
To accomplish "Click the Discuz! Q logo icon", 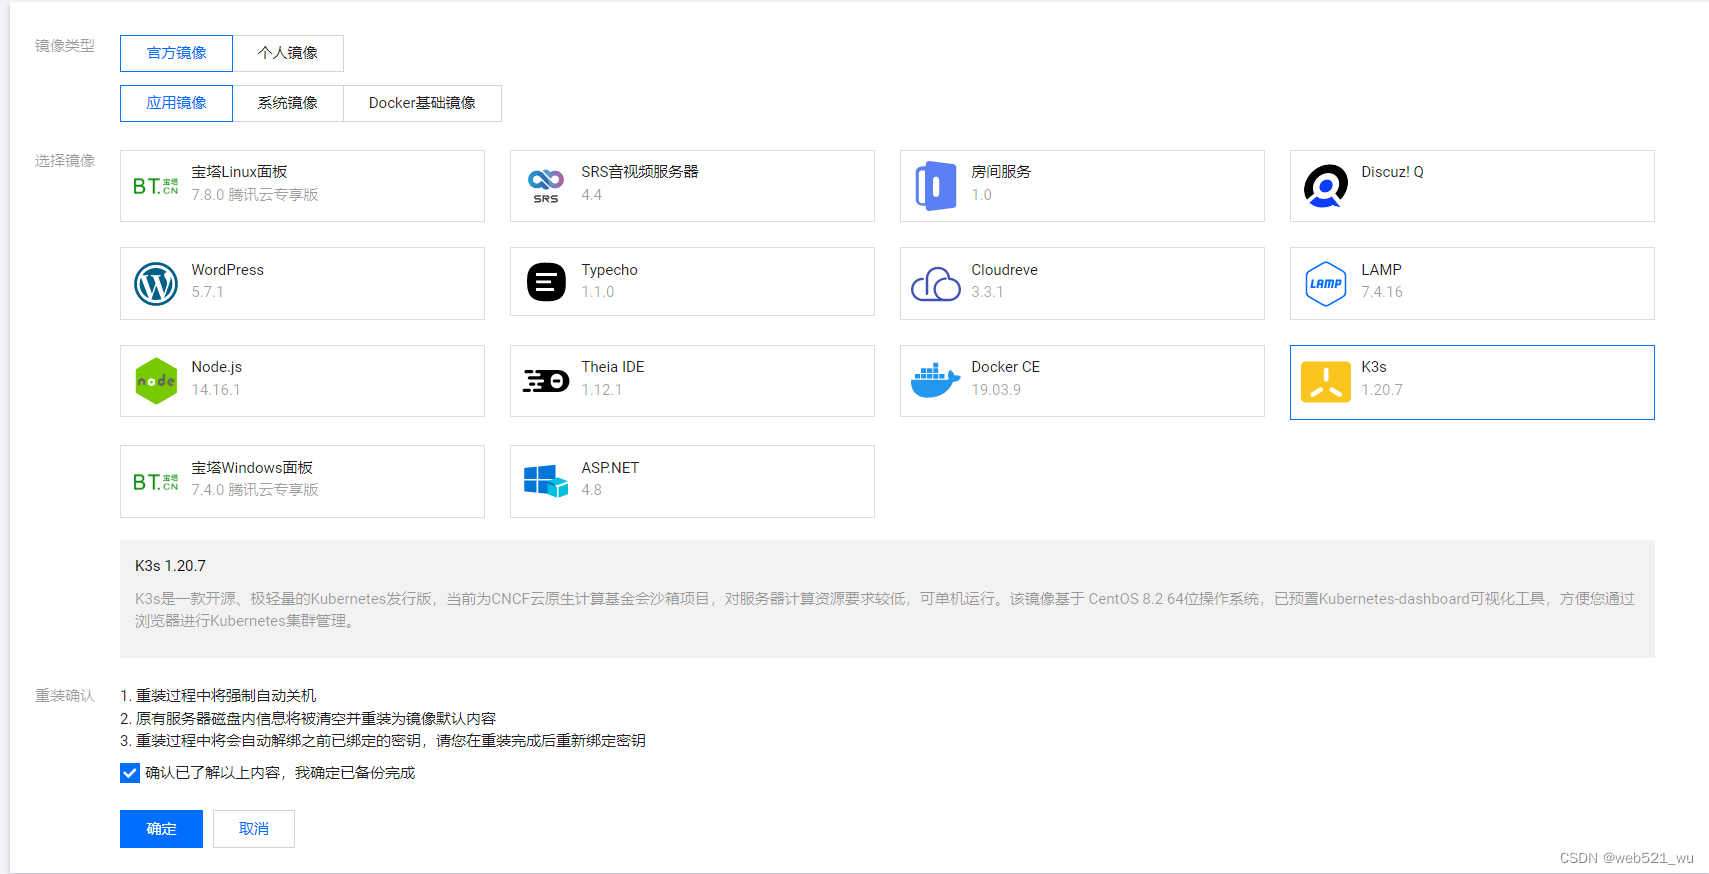I will tap(1326, 186).
